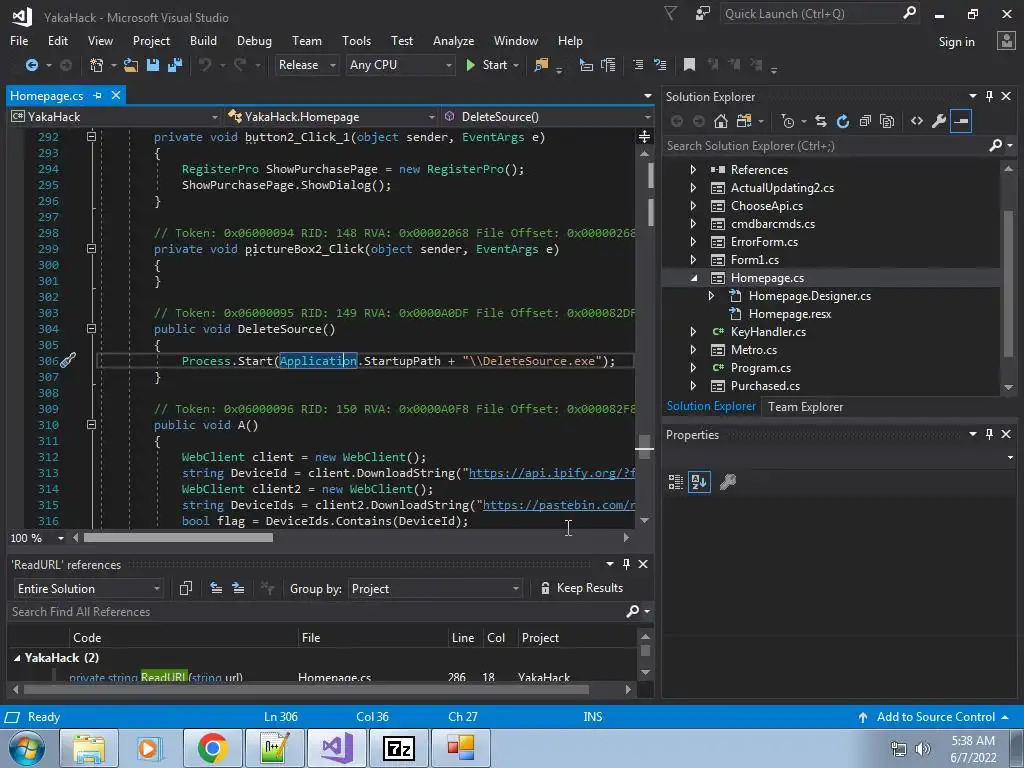This screenshot has height=768, width=1024.
Task: Click the View Code icon in Solution Explorer
Action: click(917, 121)
